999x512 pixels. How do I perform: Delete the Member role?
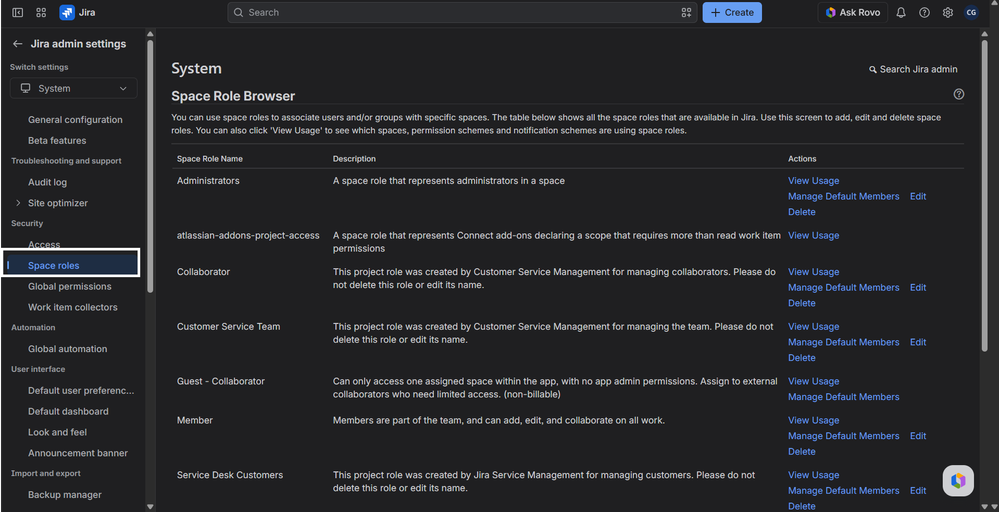point(801,452)
